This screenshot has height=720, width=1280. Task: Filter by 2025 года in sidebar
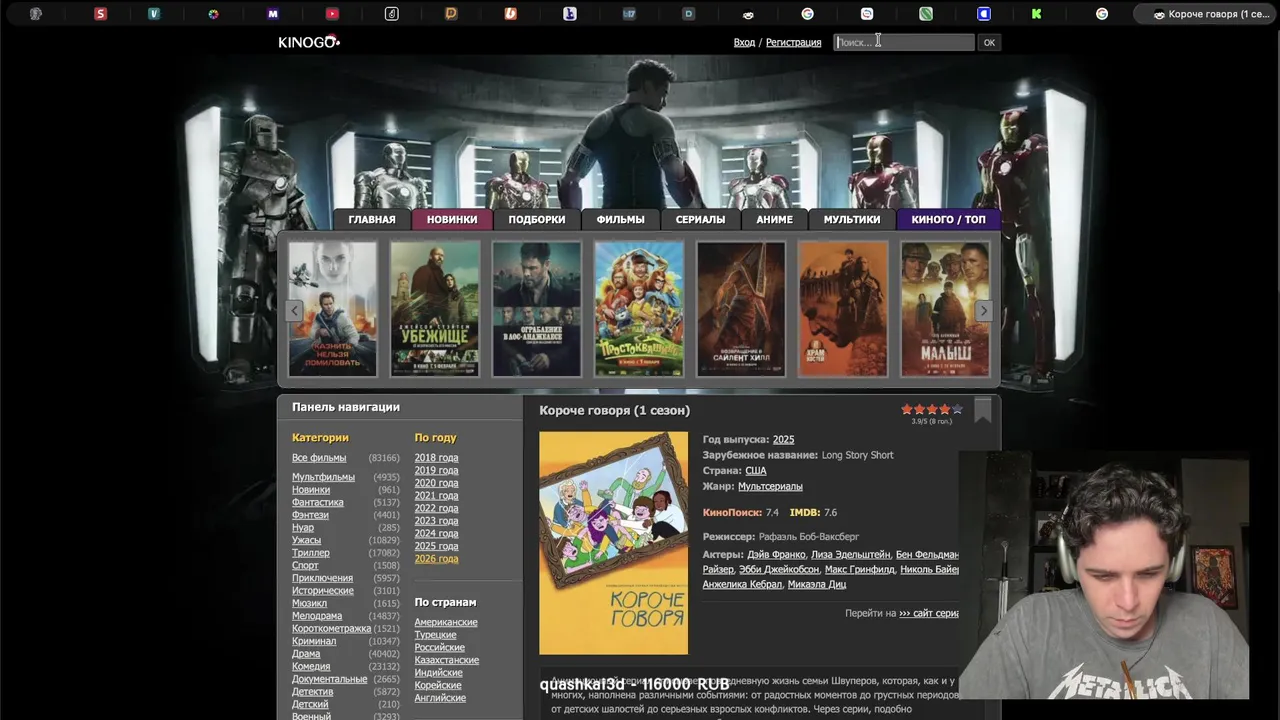pos(437,546)
